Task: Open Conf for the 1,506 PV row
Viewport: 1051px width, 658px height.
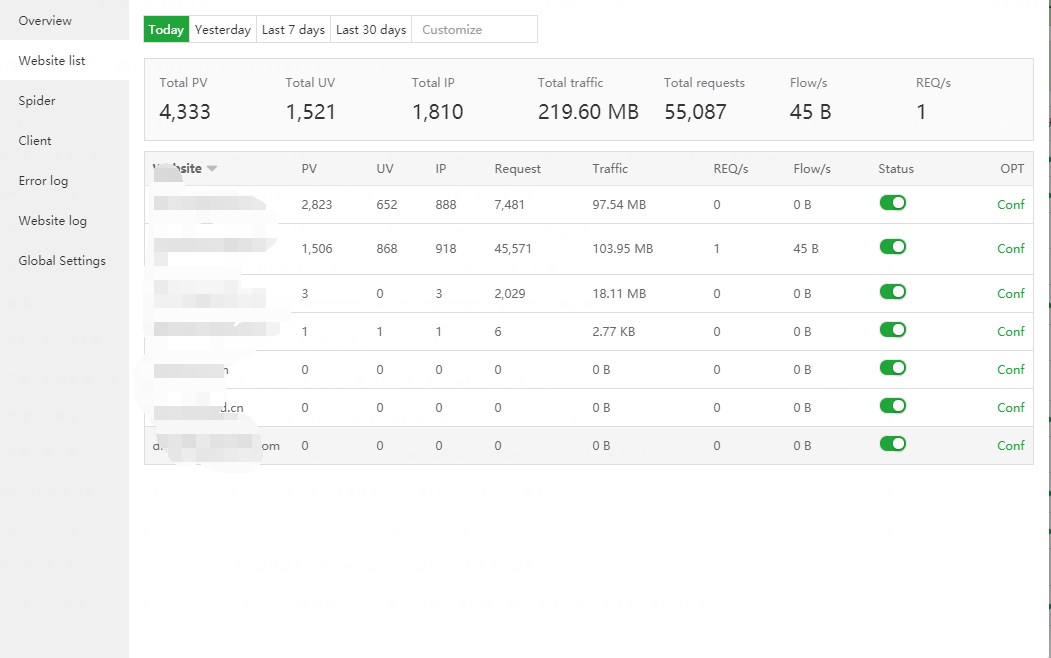Action: tap(1010, 249)
